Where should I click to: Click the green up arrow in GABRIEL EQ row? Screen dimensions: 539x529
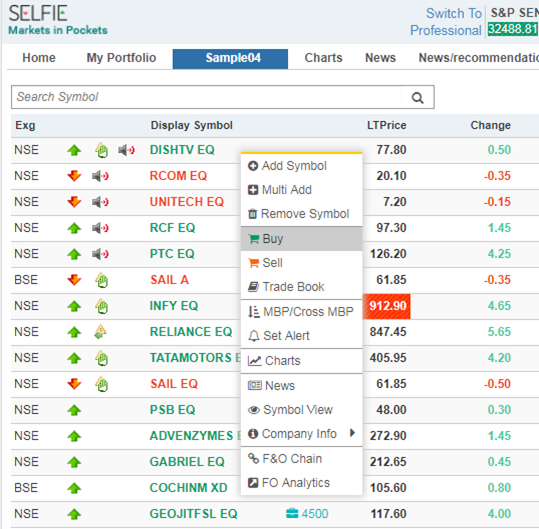point(74,462)
